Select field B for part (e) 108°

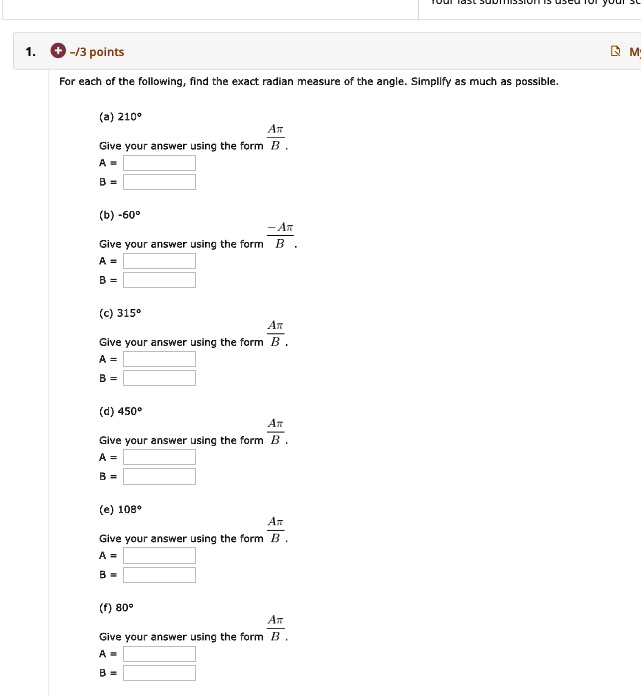(x=159, y=575)
